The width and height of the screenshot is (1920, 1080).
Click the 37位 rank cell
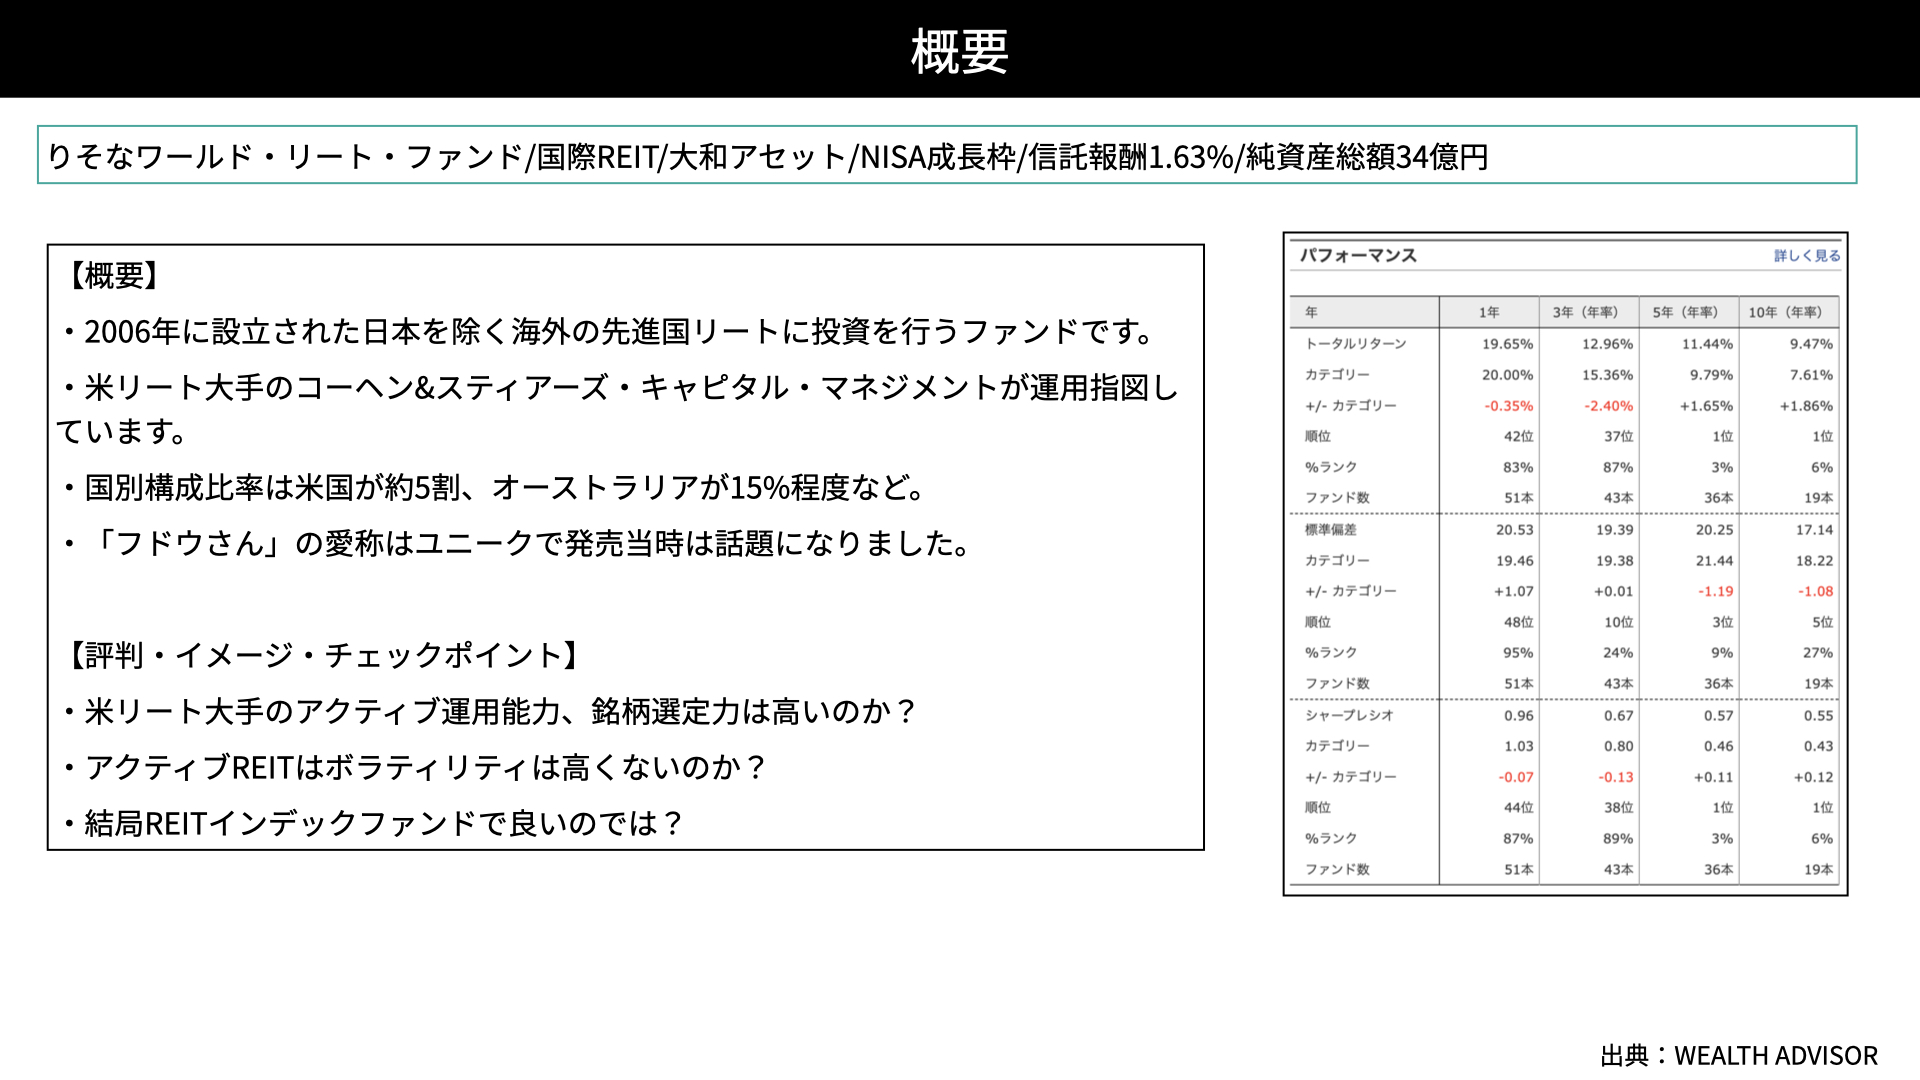click(x=1618, y=437)
